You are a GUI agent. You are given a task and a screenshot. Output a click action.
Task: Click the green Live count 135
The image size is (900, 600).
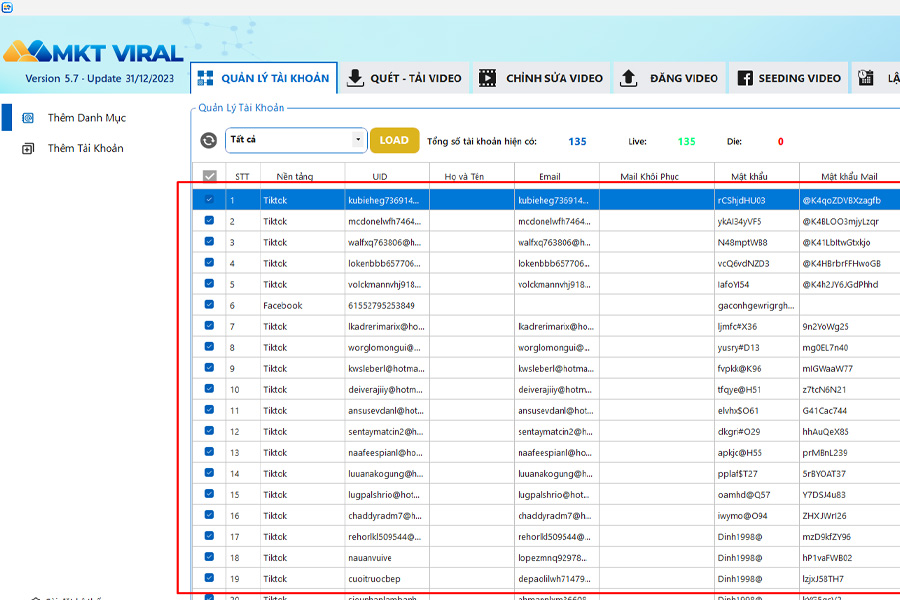pyautogui.click(x=686, y=141)
